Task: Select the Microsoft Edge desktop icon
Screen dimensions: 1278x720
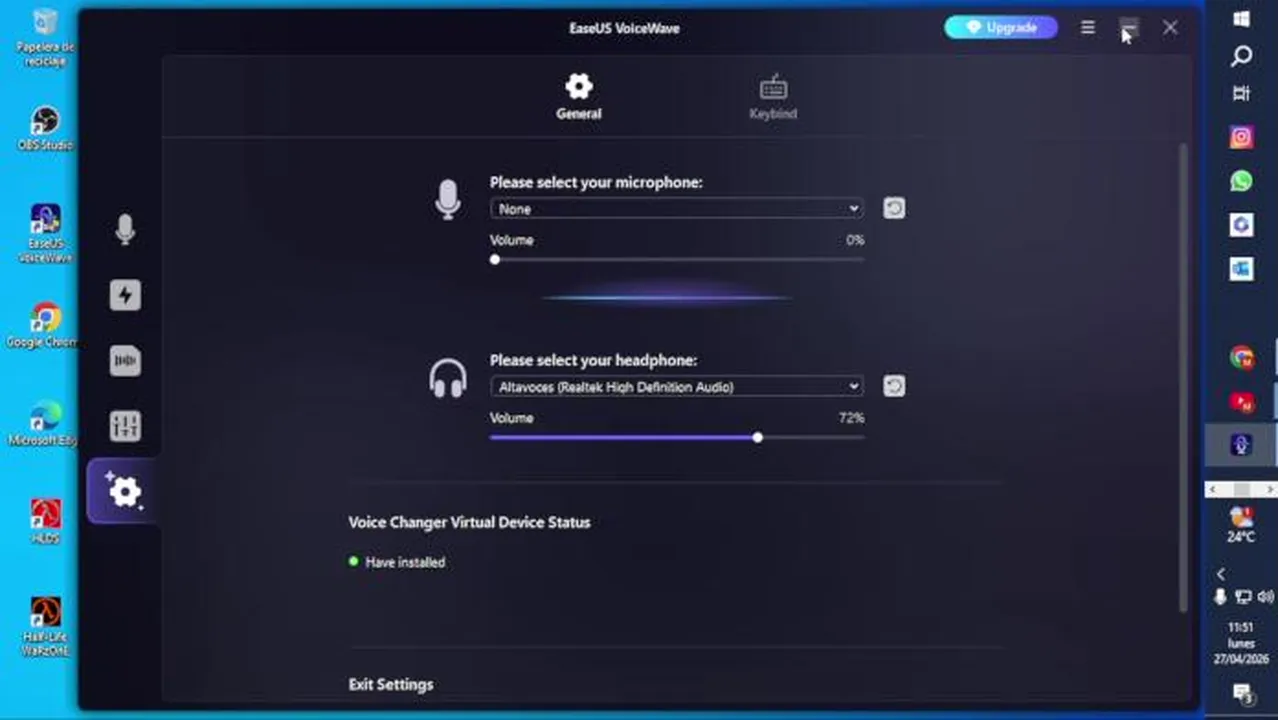Action: (44, 424)
